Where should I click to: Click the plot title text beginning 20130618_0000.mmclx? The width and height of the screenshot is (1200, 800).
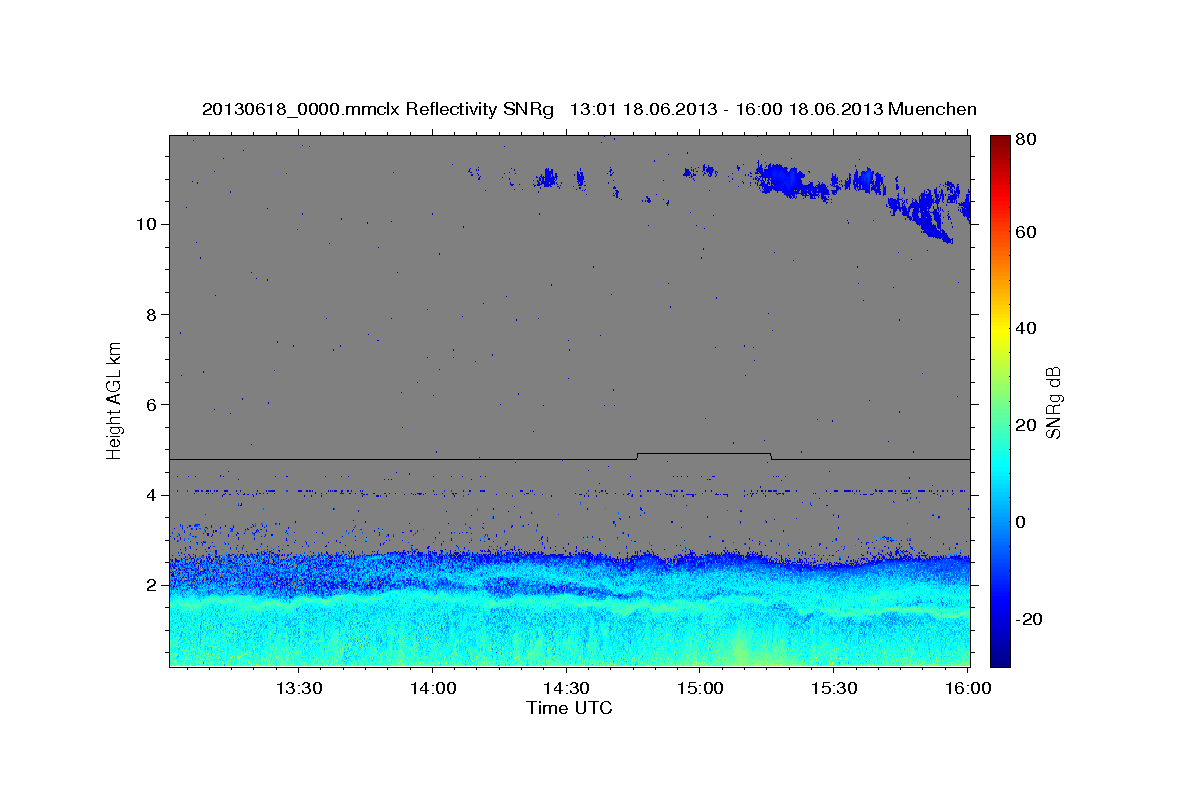tap(589, 109)
